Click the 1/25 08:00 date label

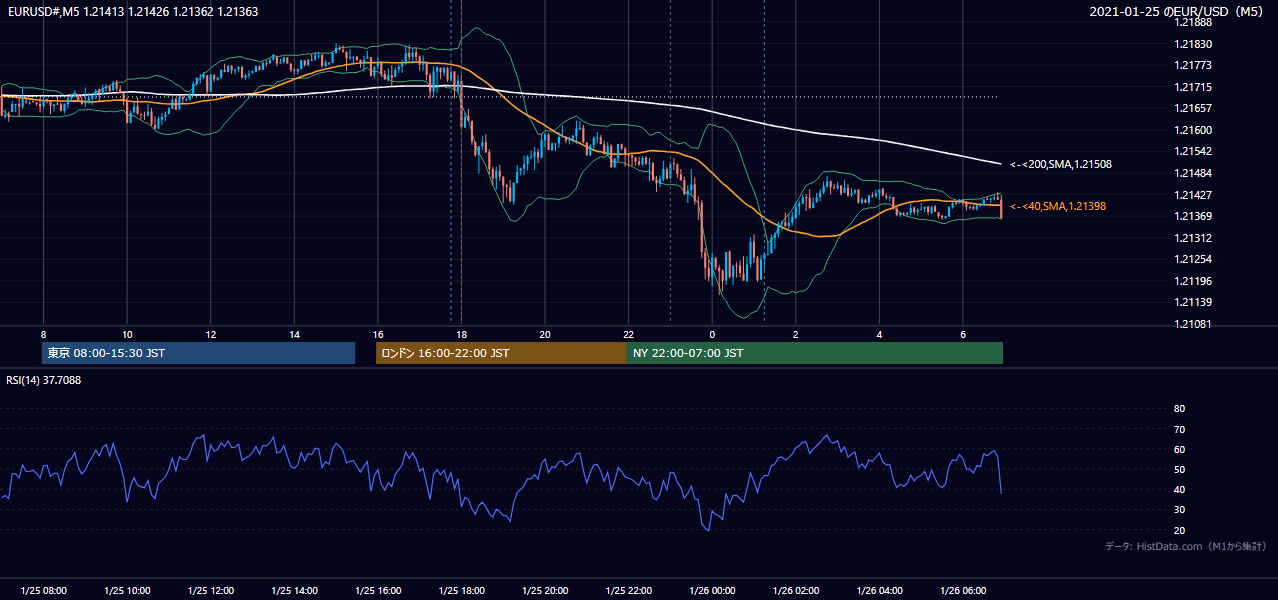point(43,590)
